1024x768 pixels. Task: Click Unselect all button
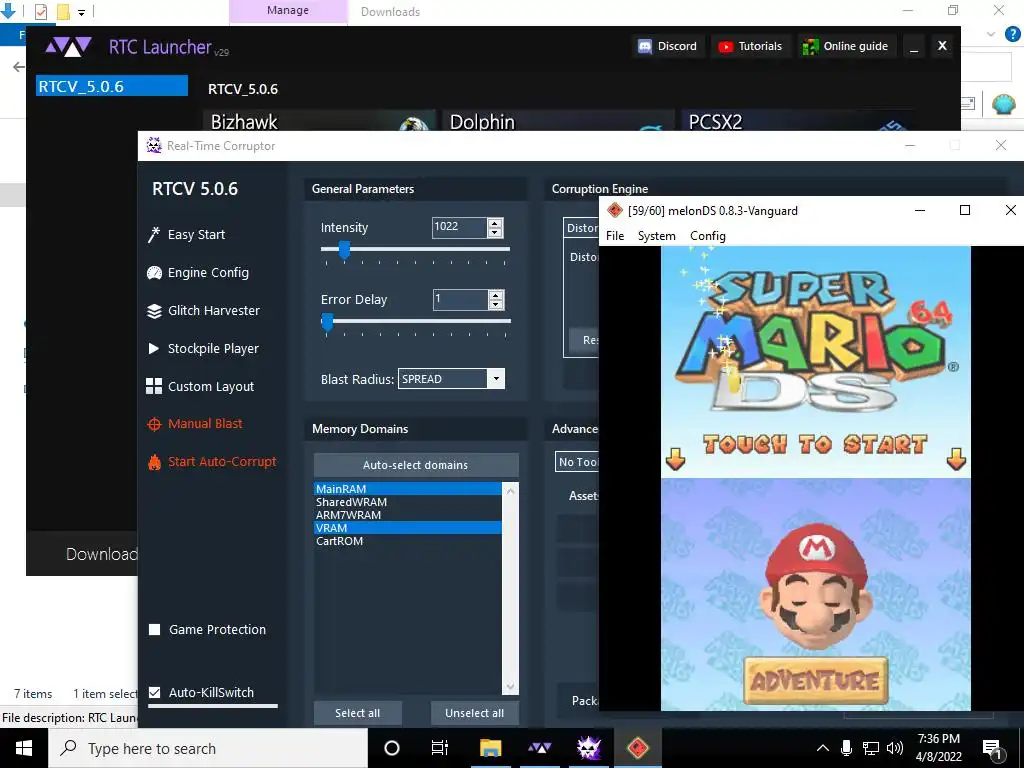coord(474,713)
